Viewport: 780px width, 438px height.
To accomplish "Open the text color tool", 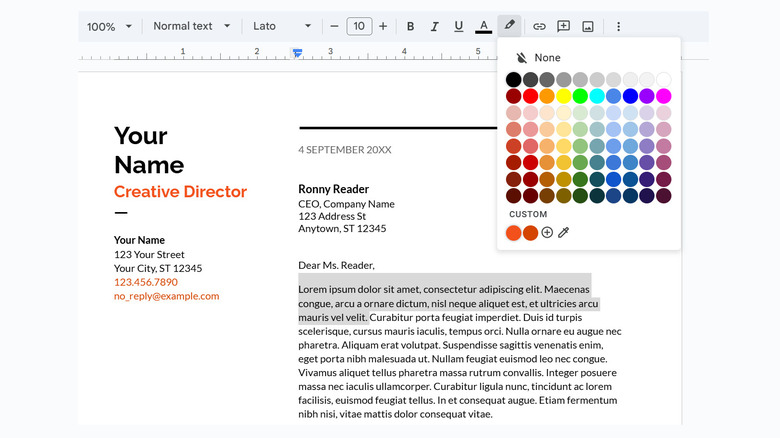I will 483,26.
